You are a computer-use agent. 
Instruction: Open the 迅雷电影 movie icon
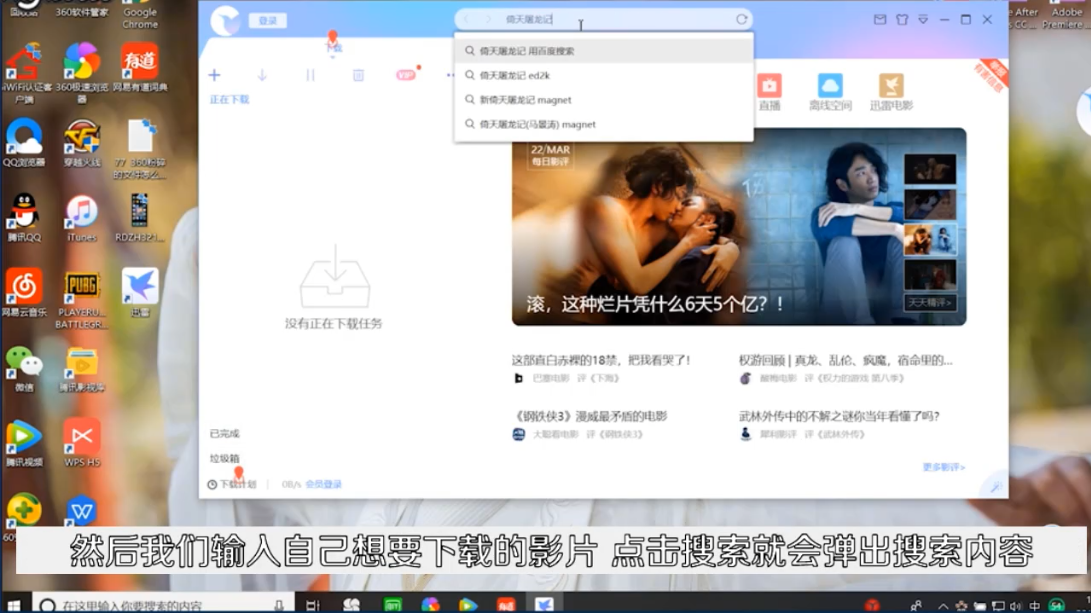[890, 91]
